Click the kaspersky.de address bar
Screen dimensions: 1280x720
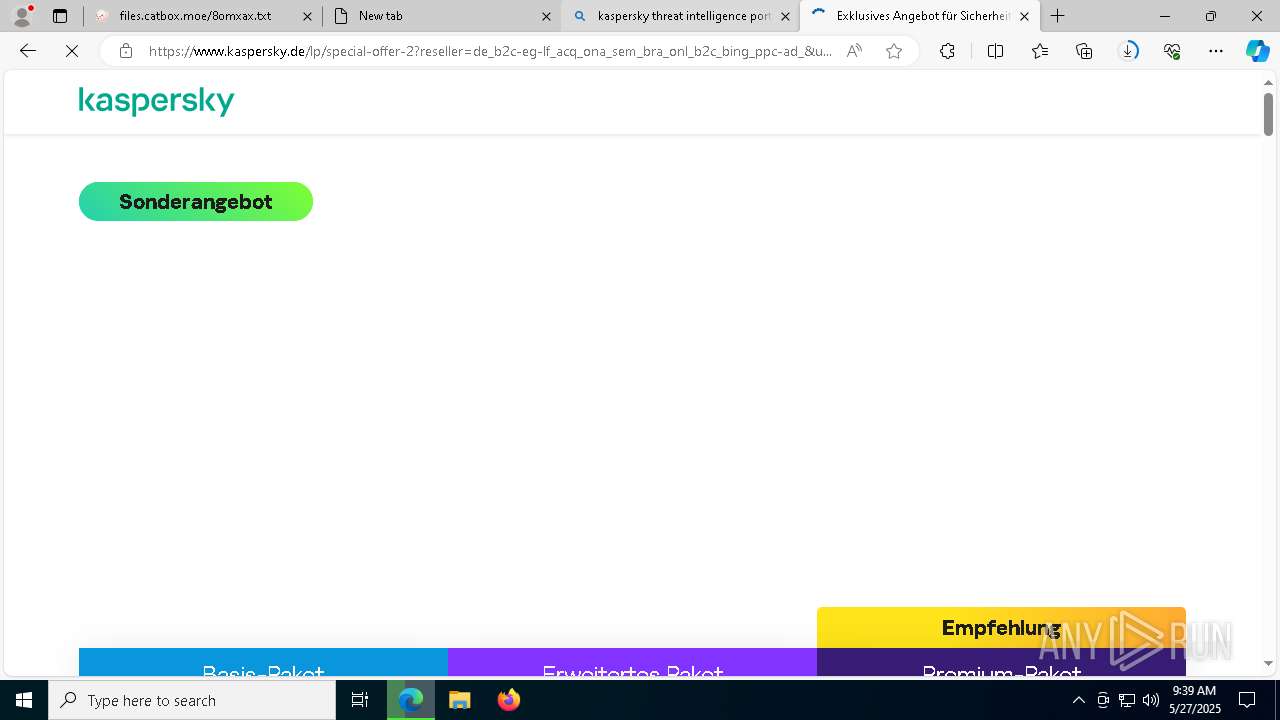[x=490, y=51]
